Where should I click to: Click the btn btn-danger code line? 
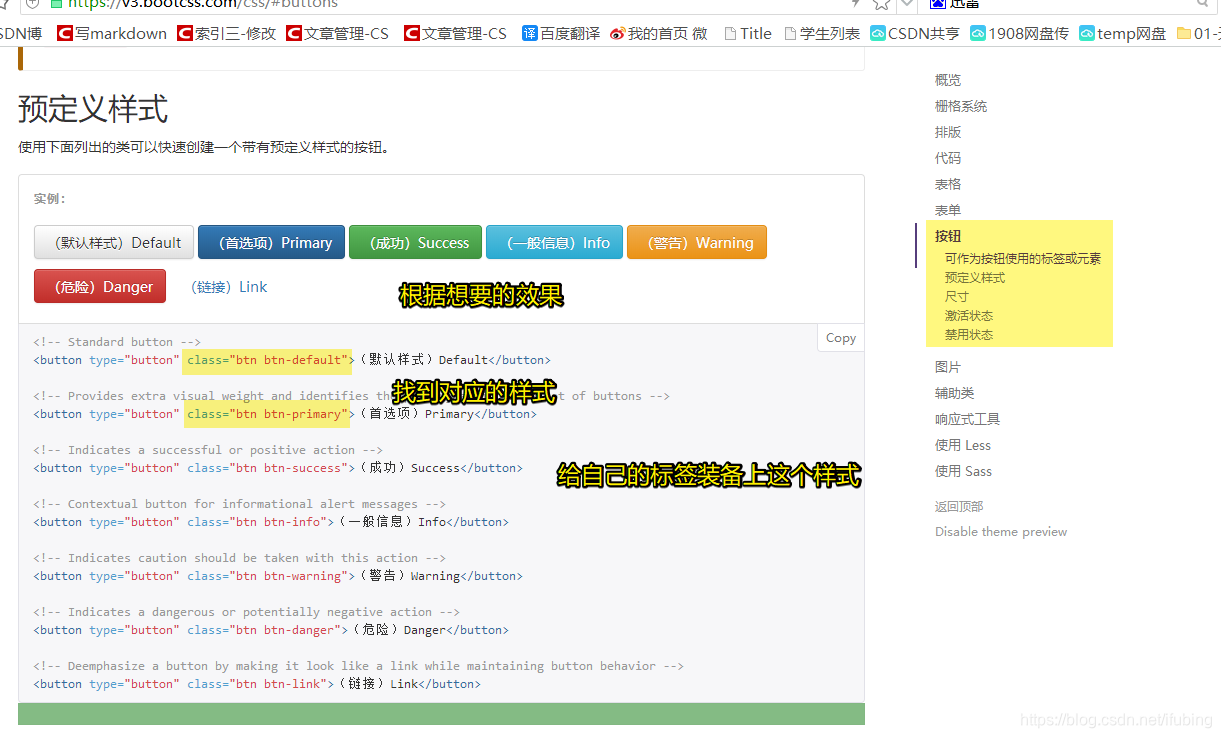click(x=271, y=629)
